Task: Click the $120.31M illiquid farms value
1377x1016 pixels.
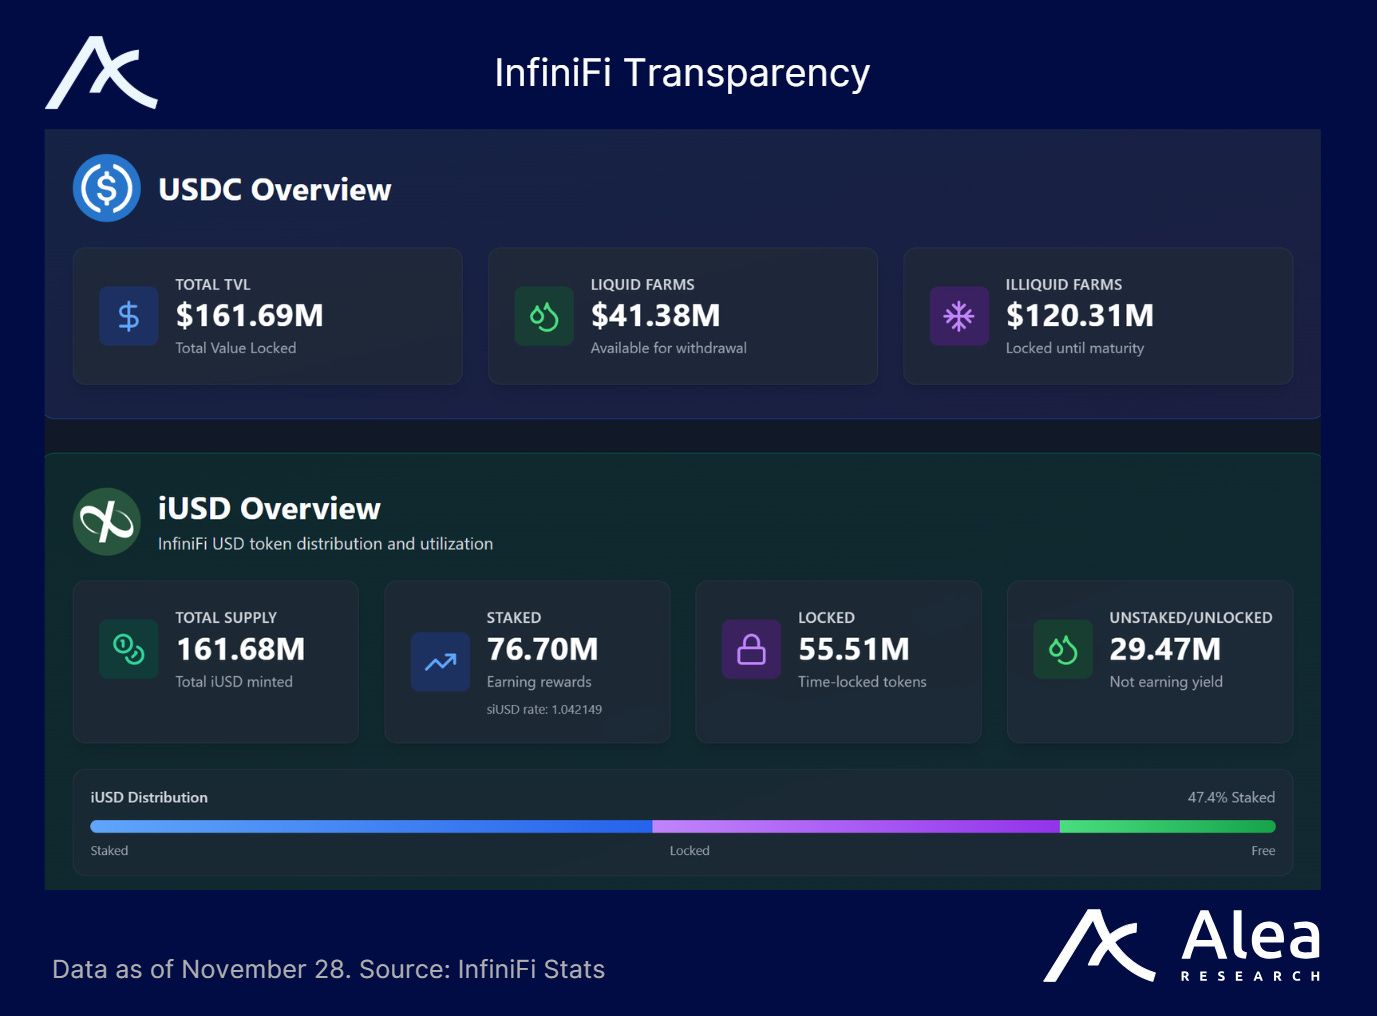Action: (1080, 316)
